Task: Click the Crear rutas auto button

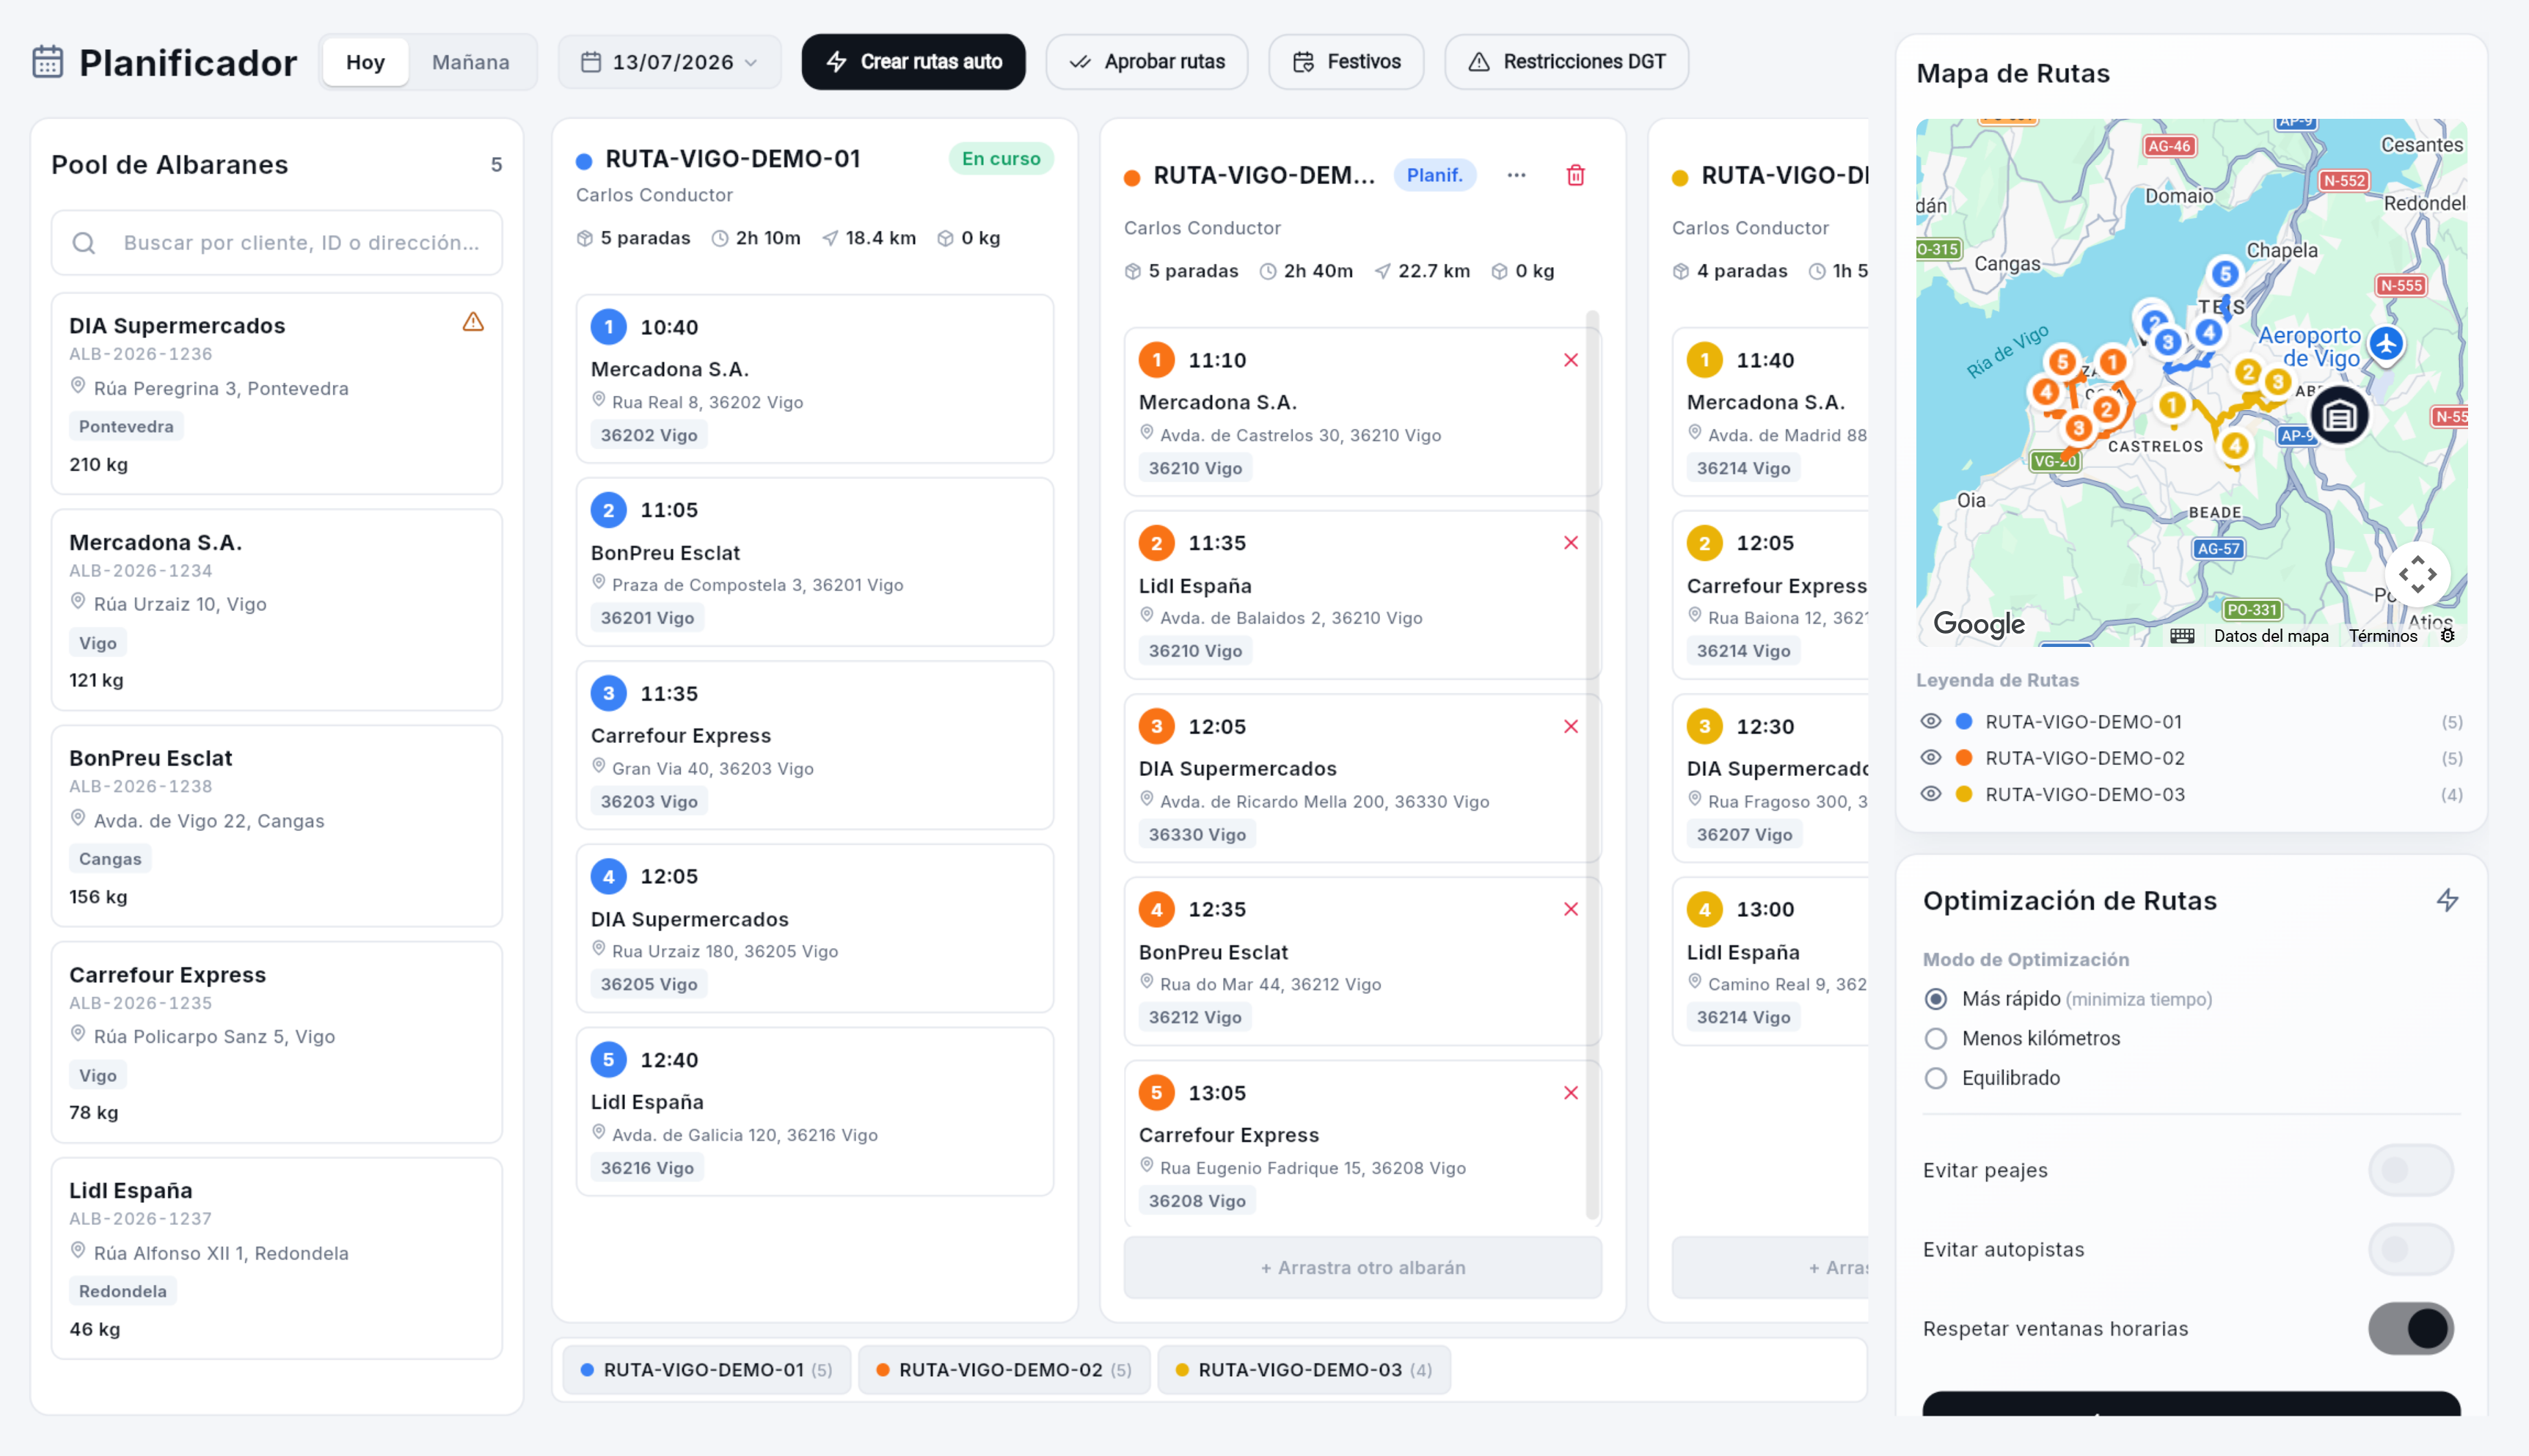Action: pos(913,62)
